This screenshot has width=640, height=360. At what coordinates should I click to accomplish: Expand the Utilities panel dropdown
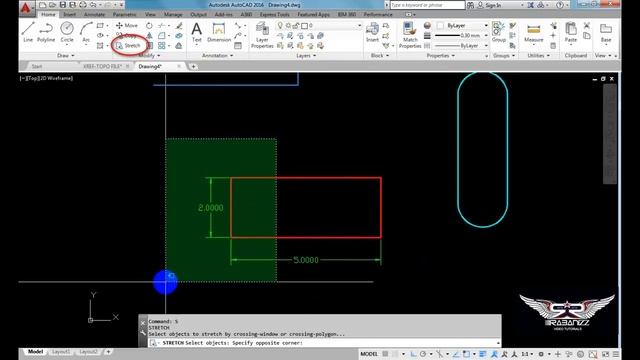[x=538, y=55]
